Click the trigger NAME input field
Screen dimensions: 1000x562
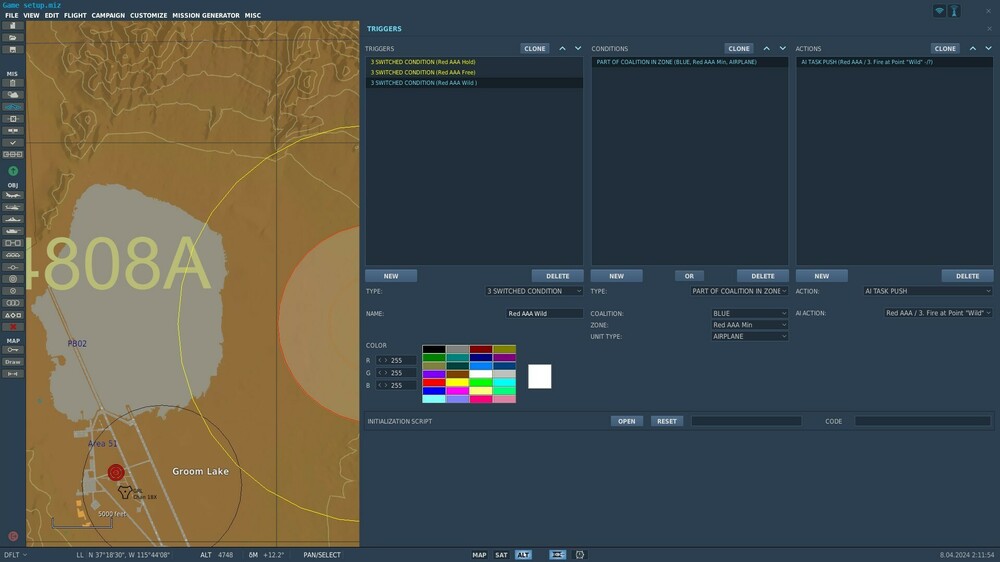click(x=544, y=314)
